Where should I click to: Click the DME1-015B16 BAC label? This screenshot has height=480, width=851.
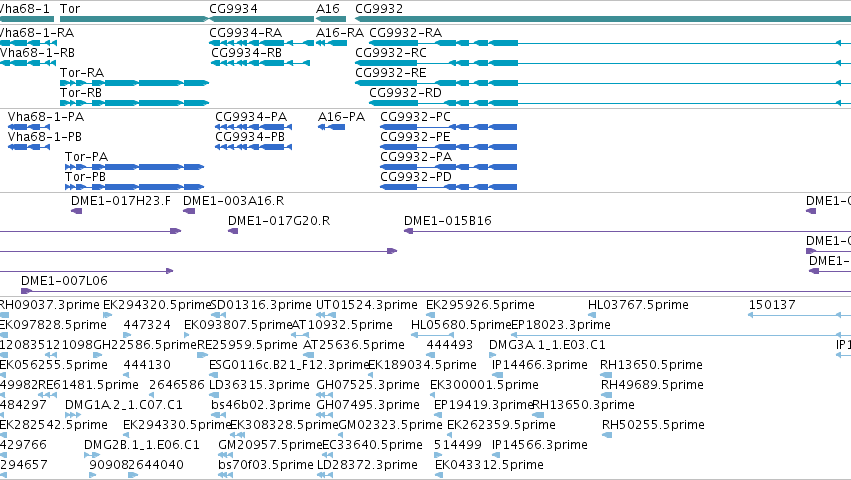448,221
